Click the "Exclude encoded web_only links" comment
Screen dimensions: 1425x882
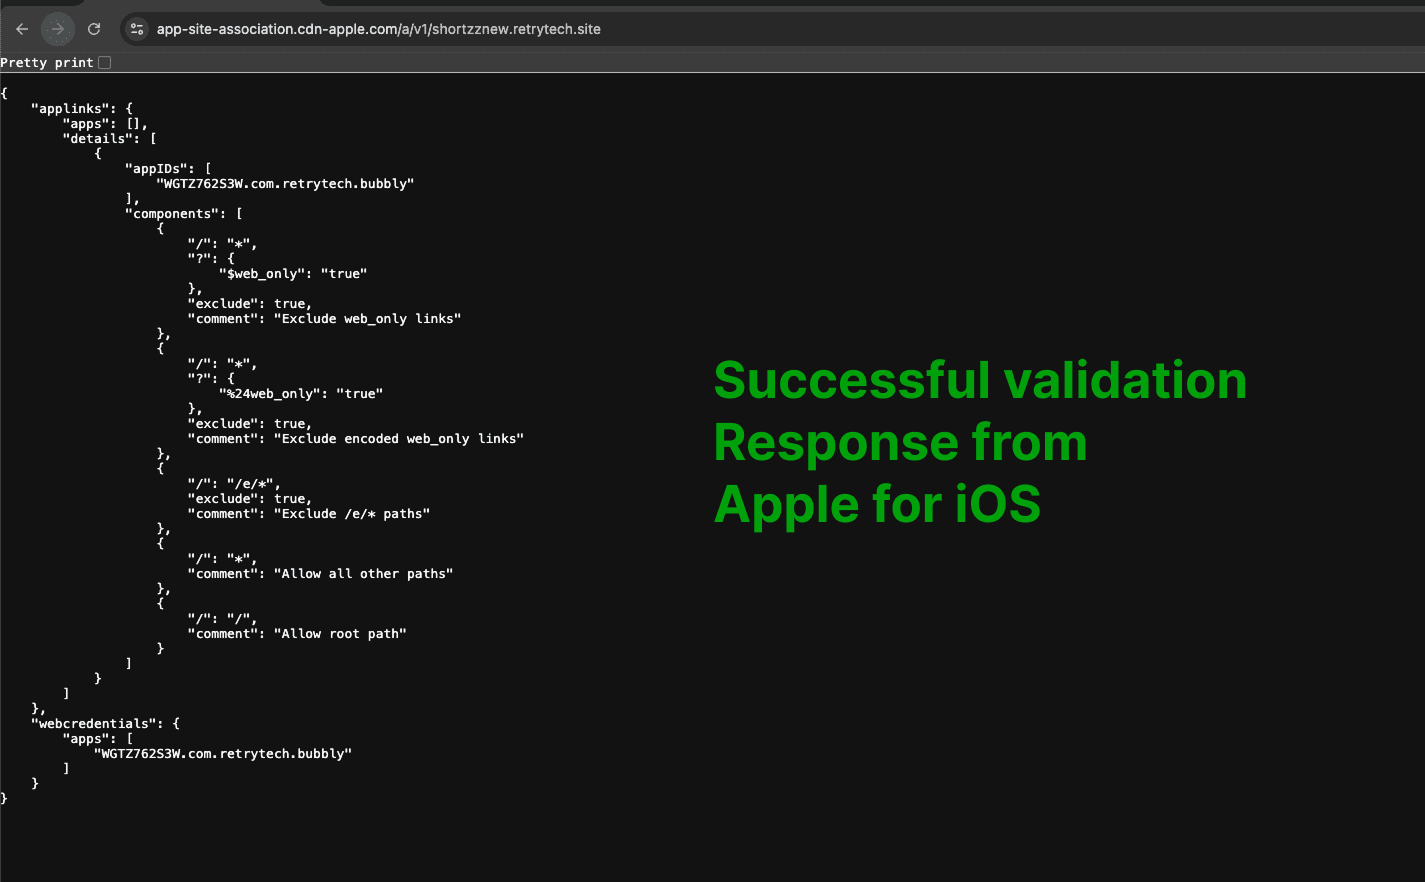click(398, 439)
